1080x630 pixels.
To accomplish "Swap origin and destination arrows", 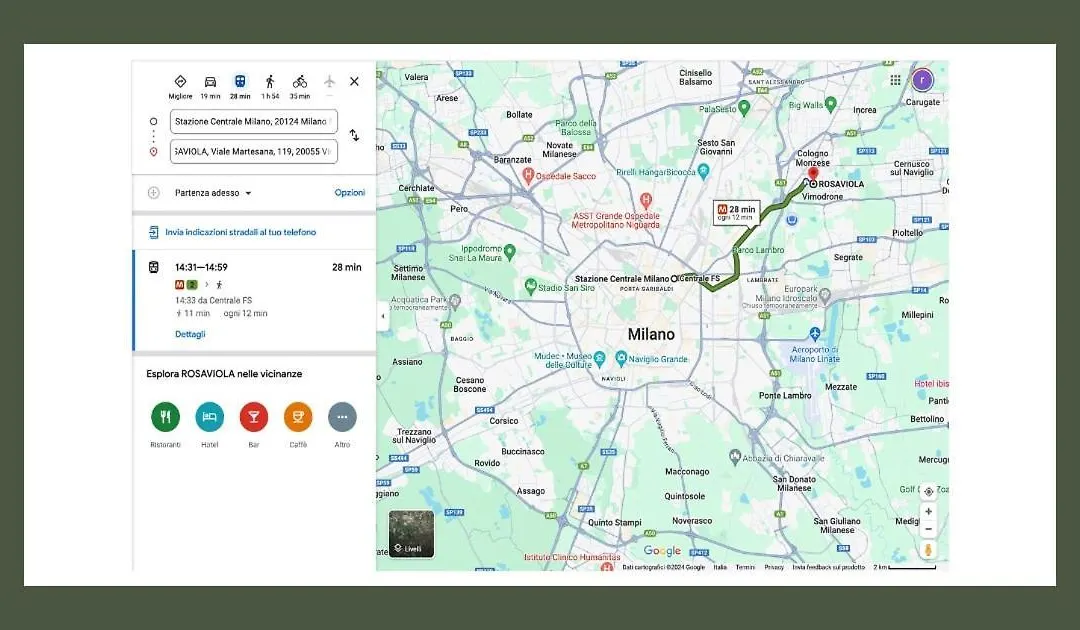I will coord(354,135).
